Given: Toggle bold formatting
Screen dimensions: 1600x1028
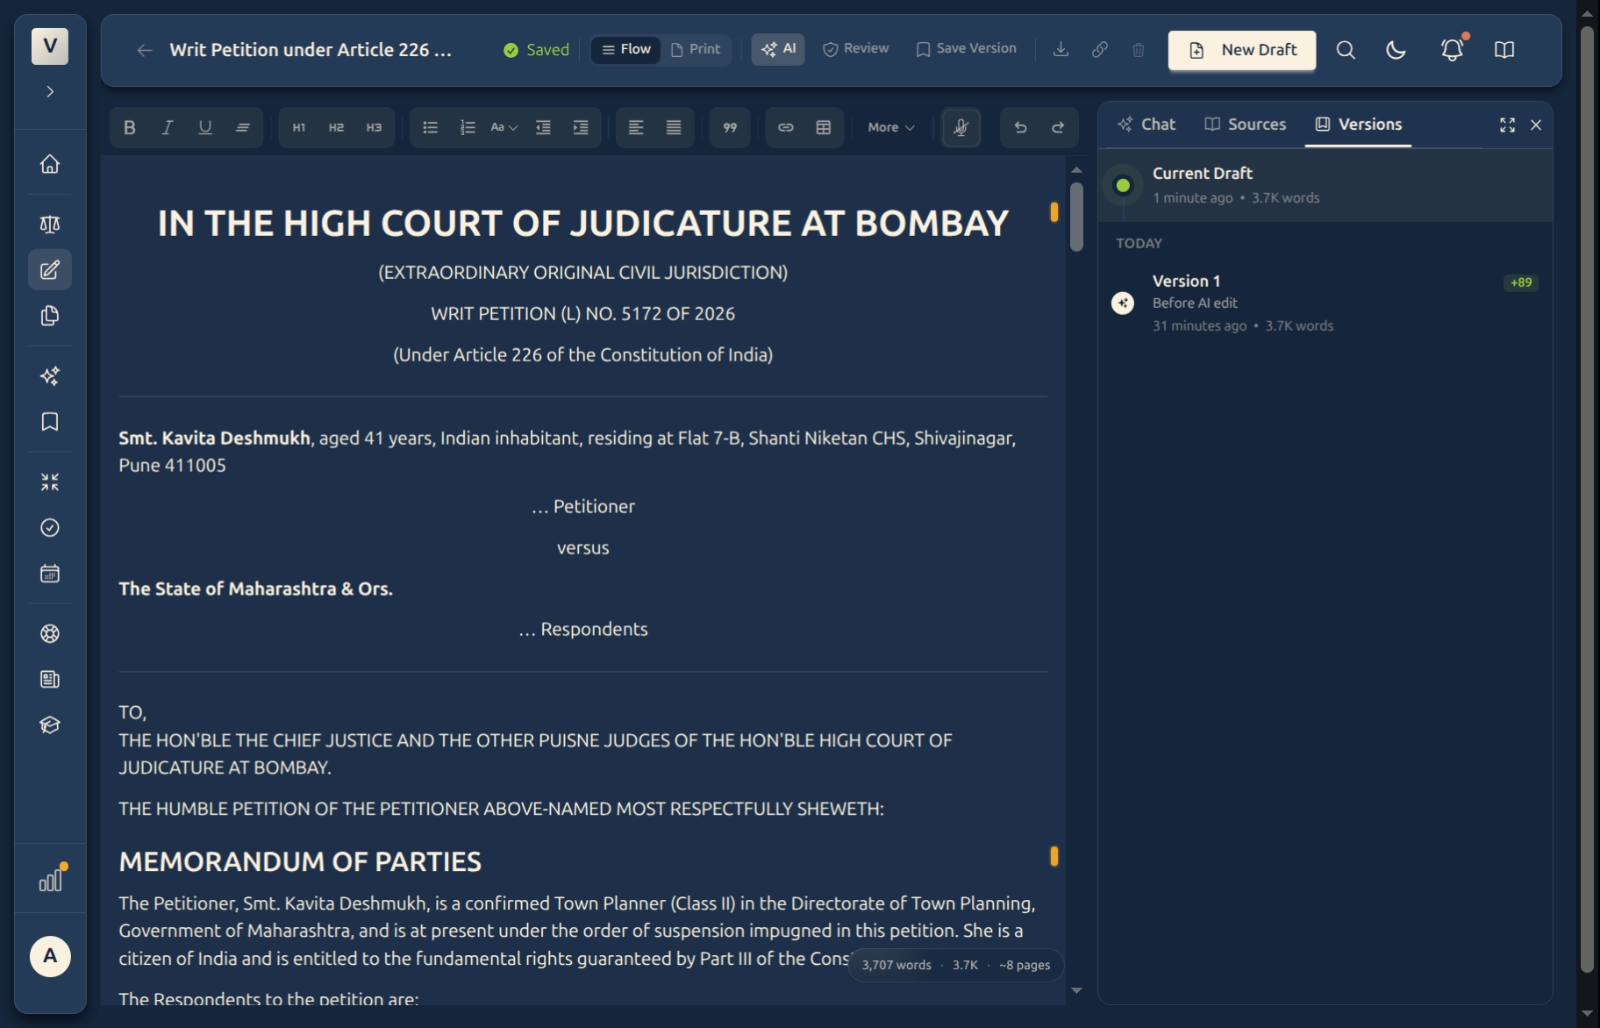Looking at the screenshot, I should tap(129, 127).
